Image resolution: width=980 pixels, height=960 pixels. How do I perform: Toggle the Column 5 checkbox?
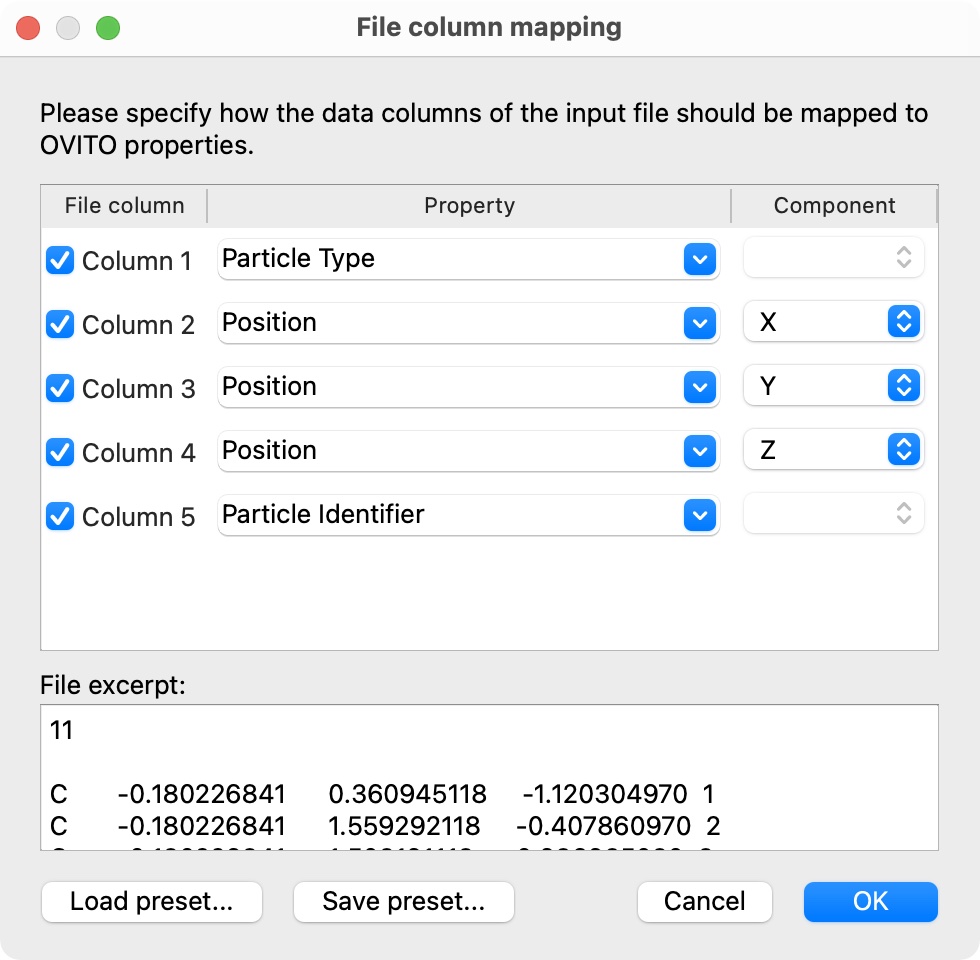pos(60,517)
